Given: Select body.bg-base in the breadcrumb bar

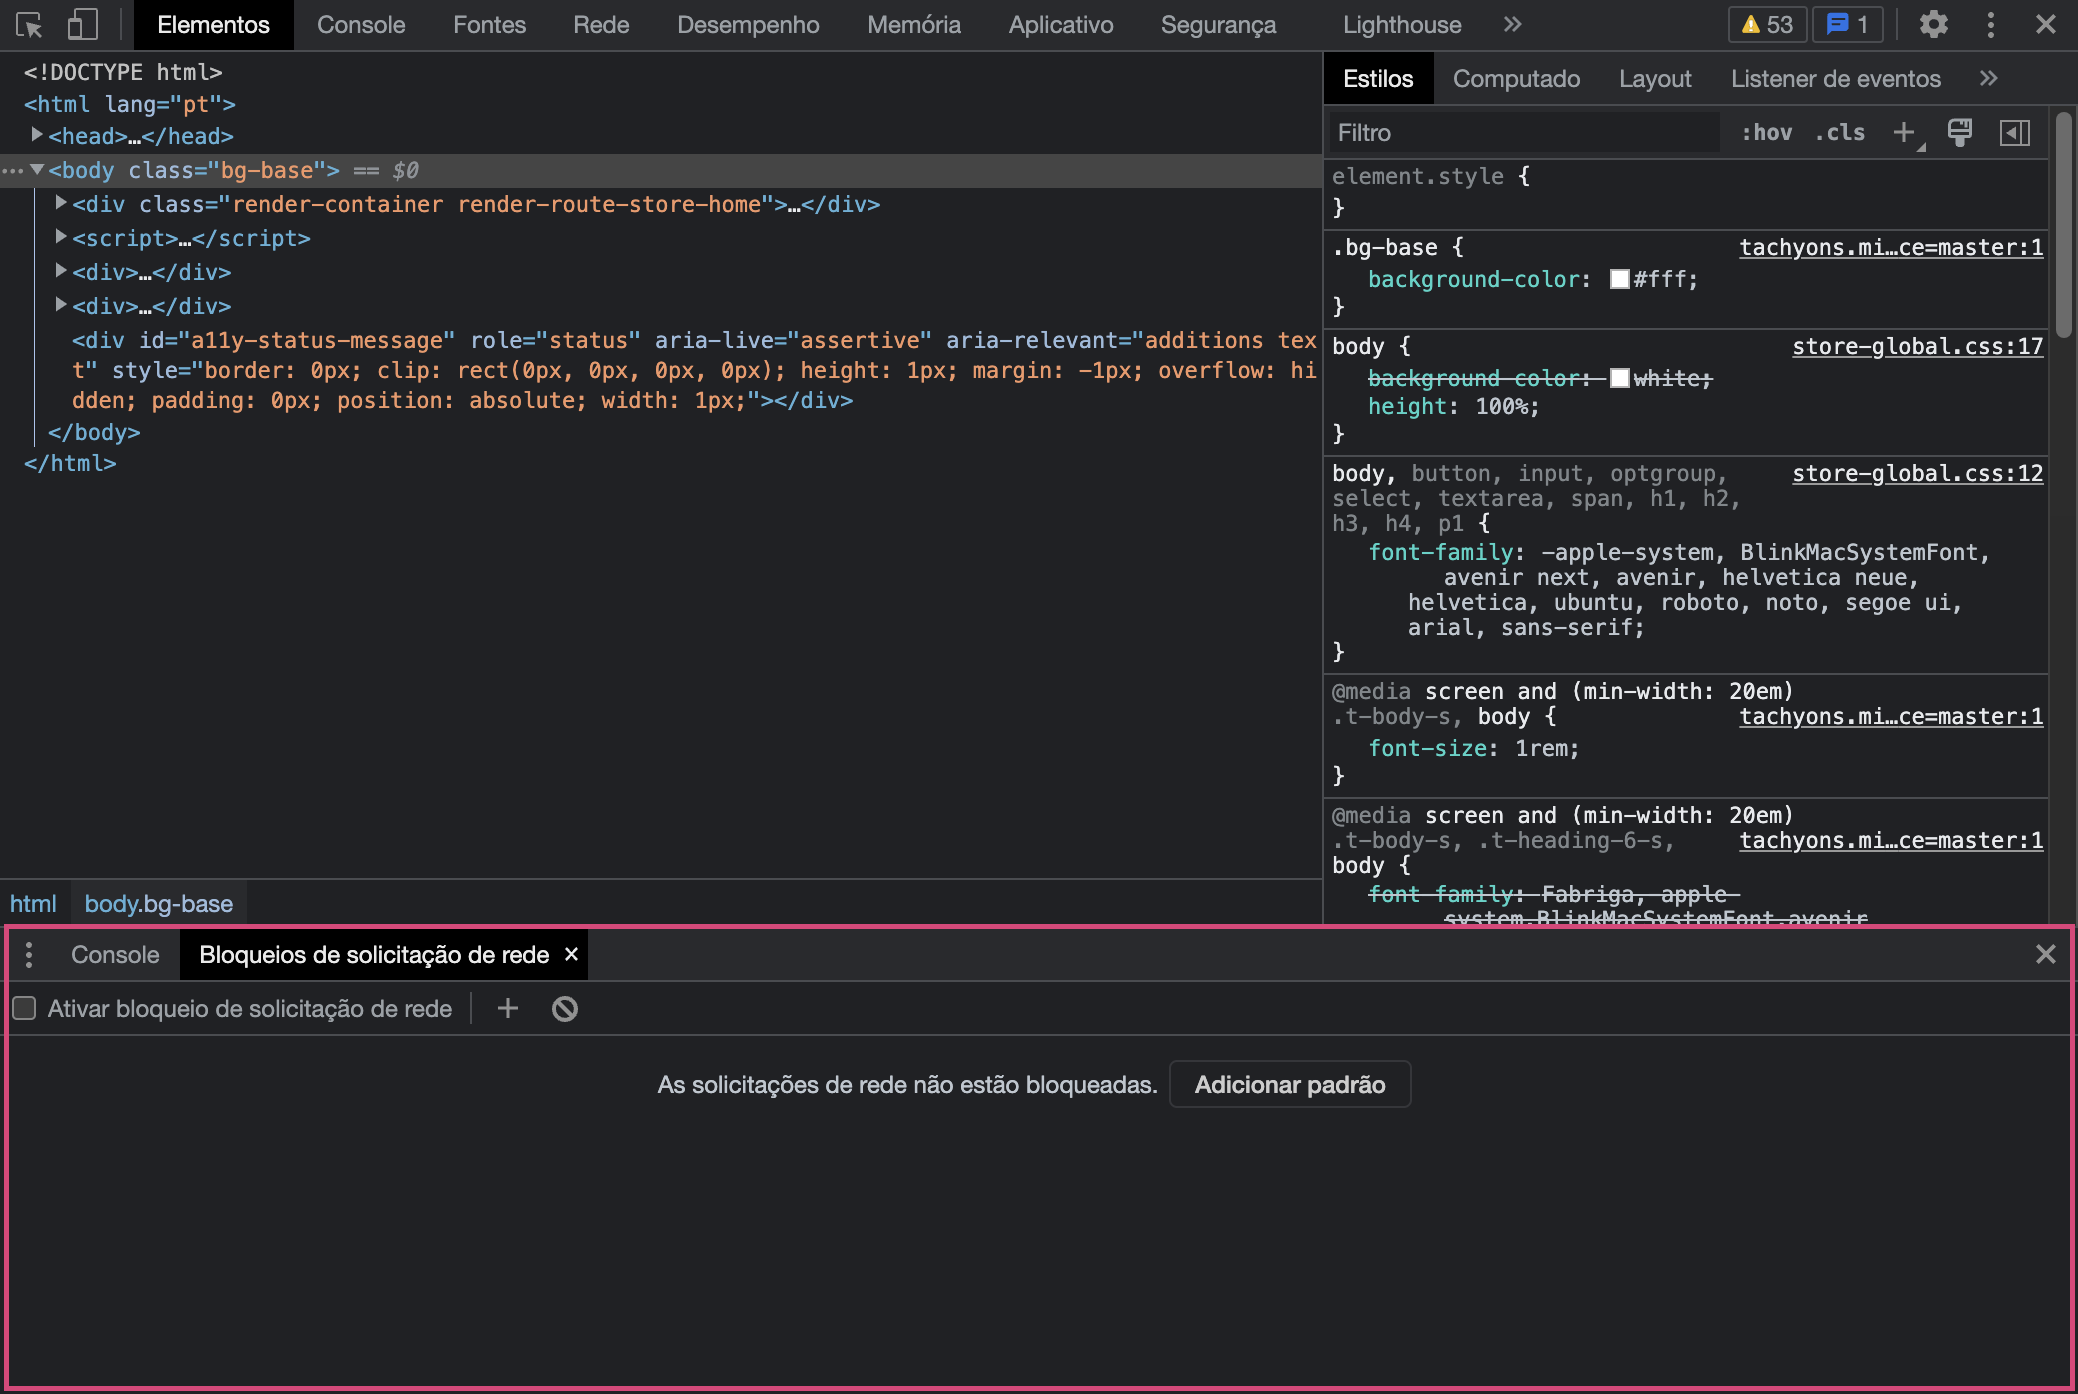Looking at the screenshot, I should (158, 903).
